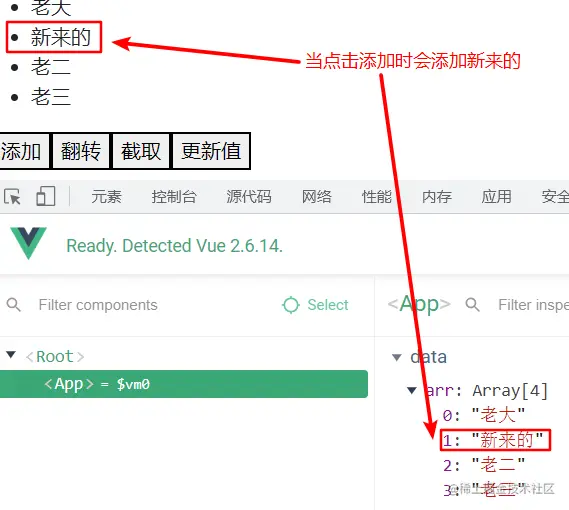Select array item 2 老二

pos(484,465)
